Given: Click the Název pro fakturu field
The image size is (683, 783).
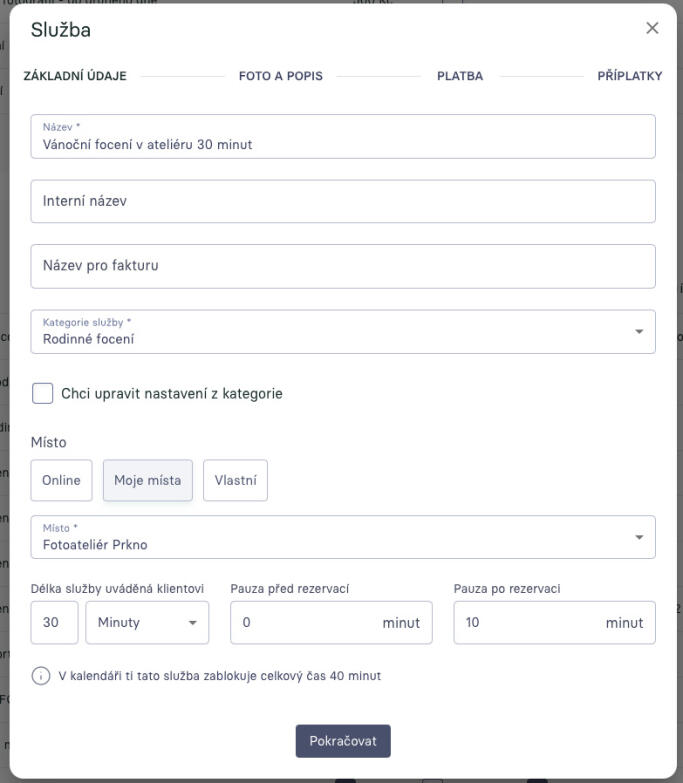Looking at the screenshot, I should 343,266.
